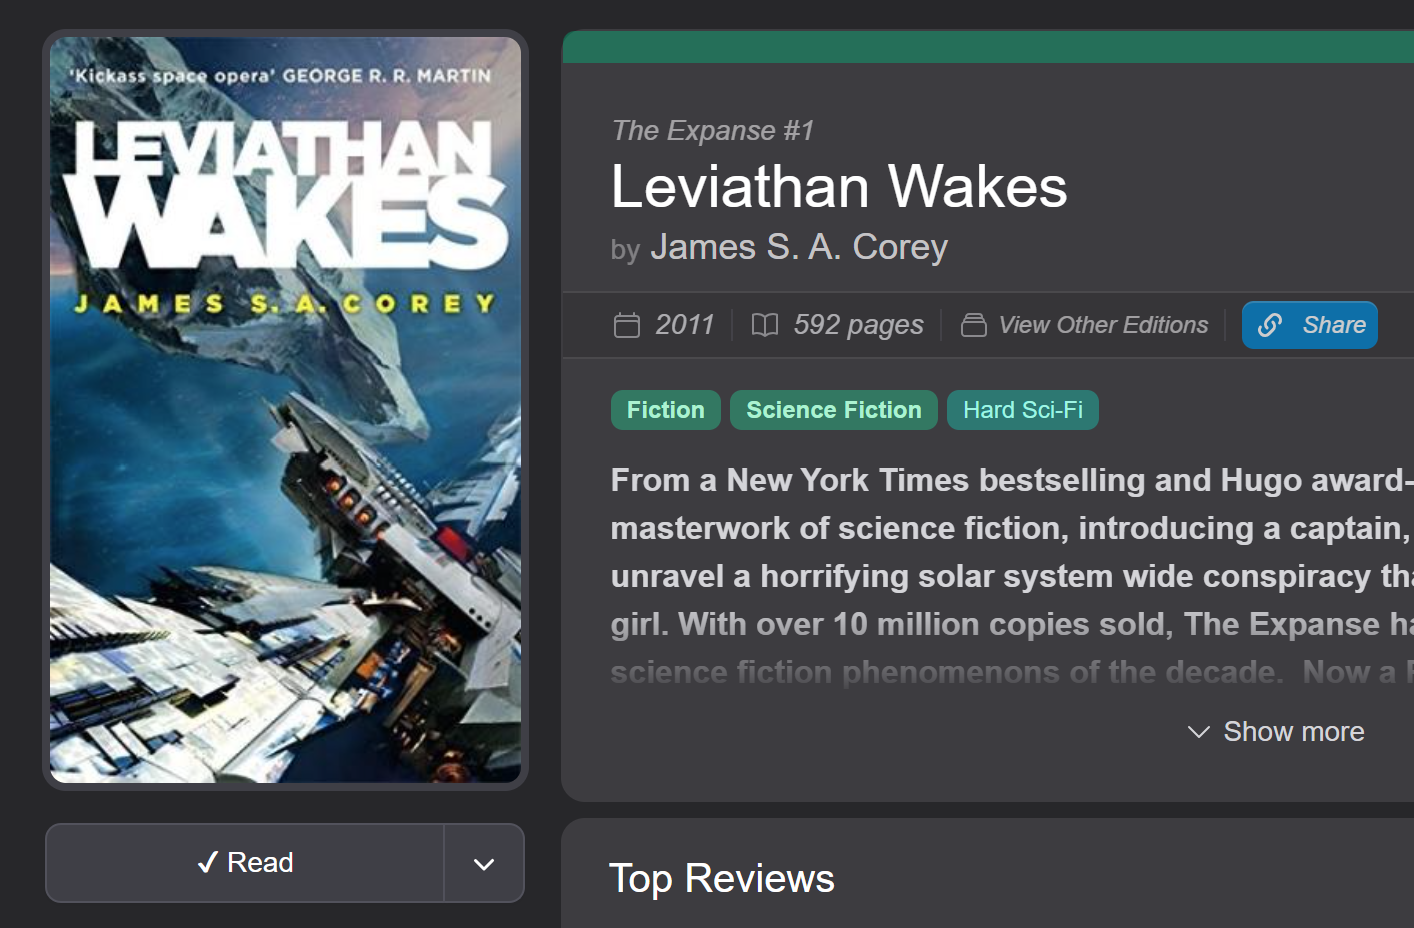1414x928 pixels.
Task: Click the Leviathan Wakes cover image
Action: coord(285,410)
